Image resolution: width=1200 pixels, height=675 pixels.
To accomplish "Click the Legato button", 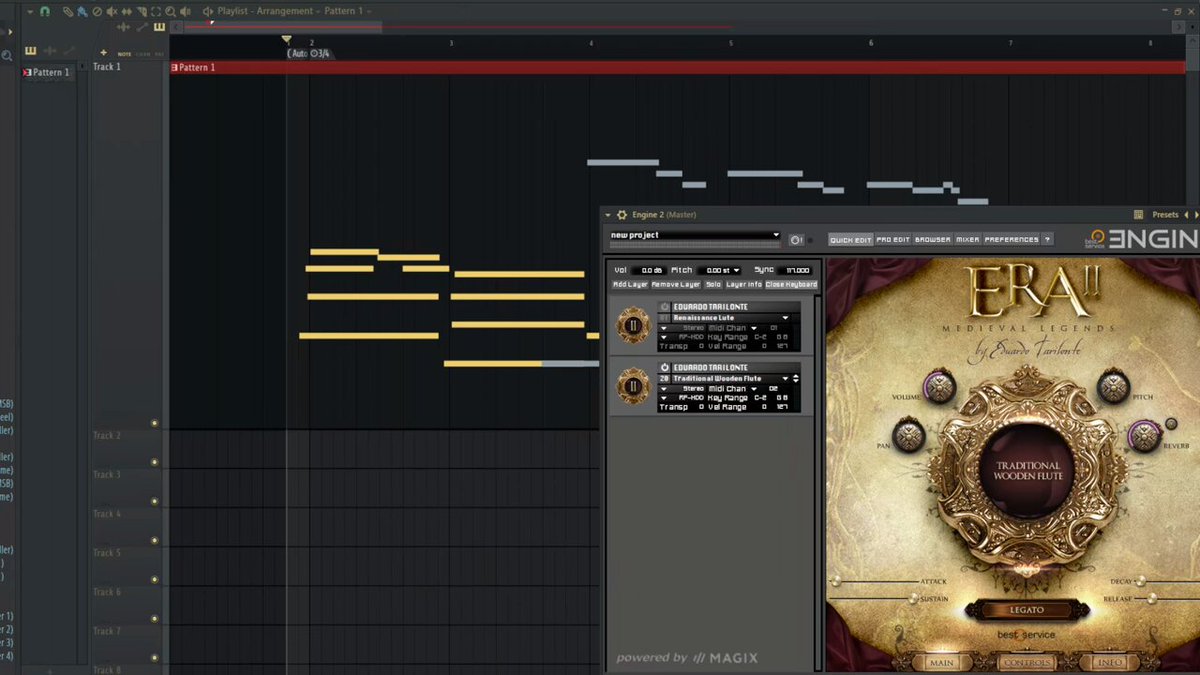I will pyautogui.click(x=1026, y=609).
